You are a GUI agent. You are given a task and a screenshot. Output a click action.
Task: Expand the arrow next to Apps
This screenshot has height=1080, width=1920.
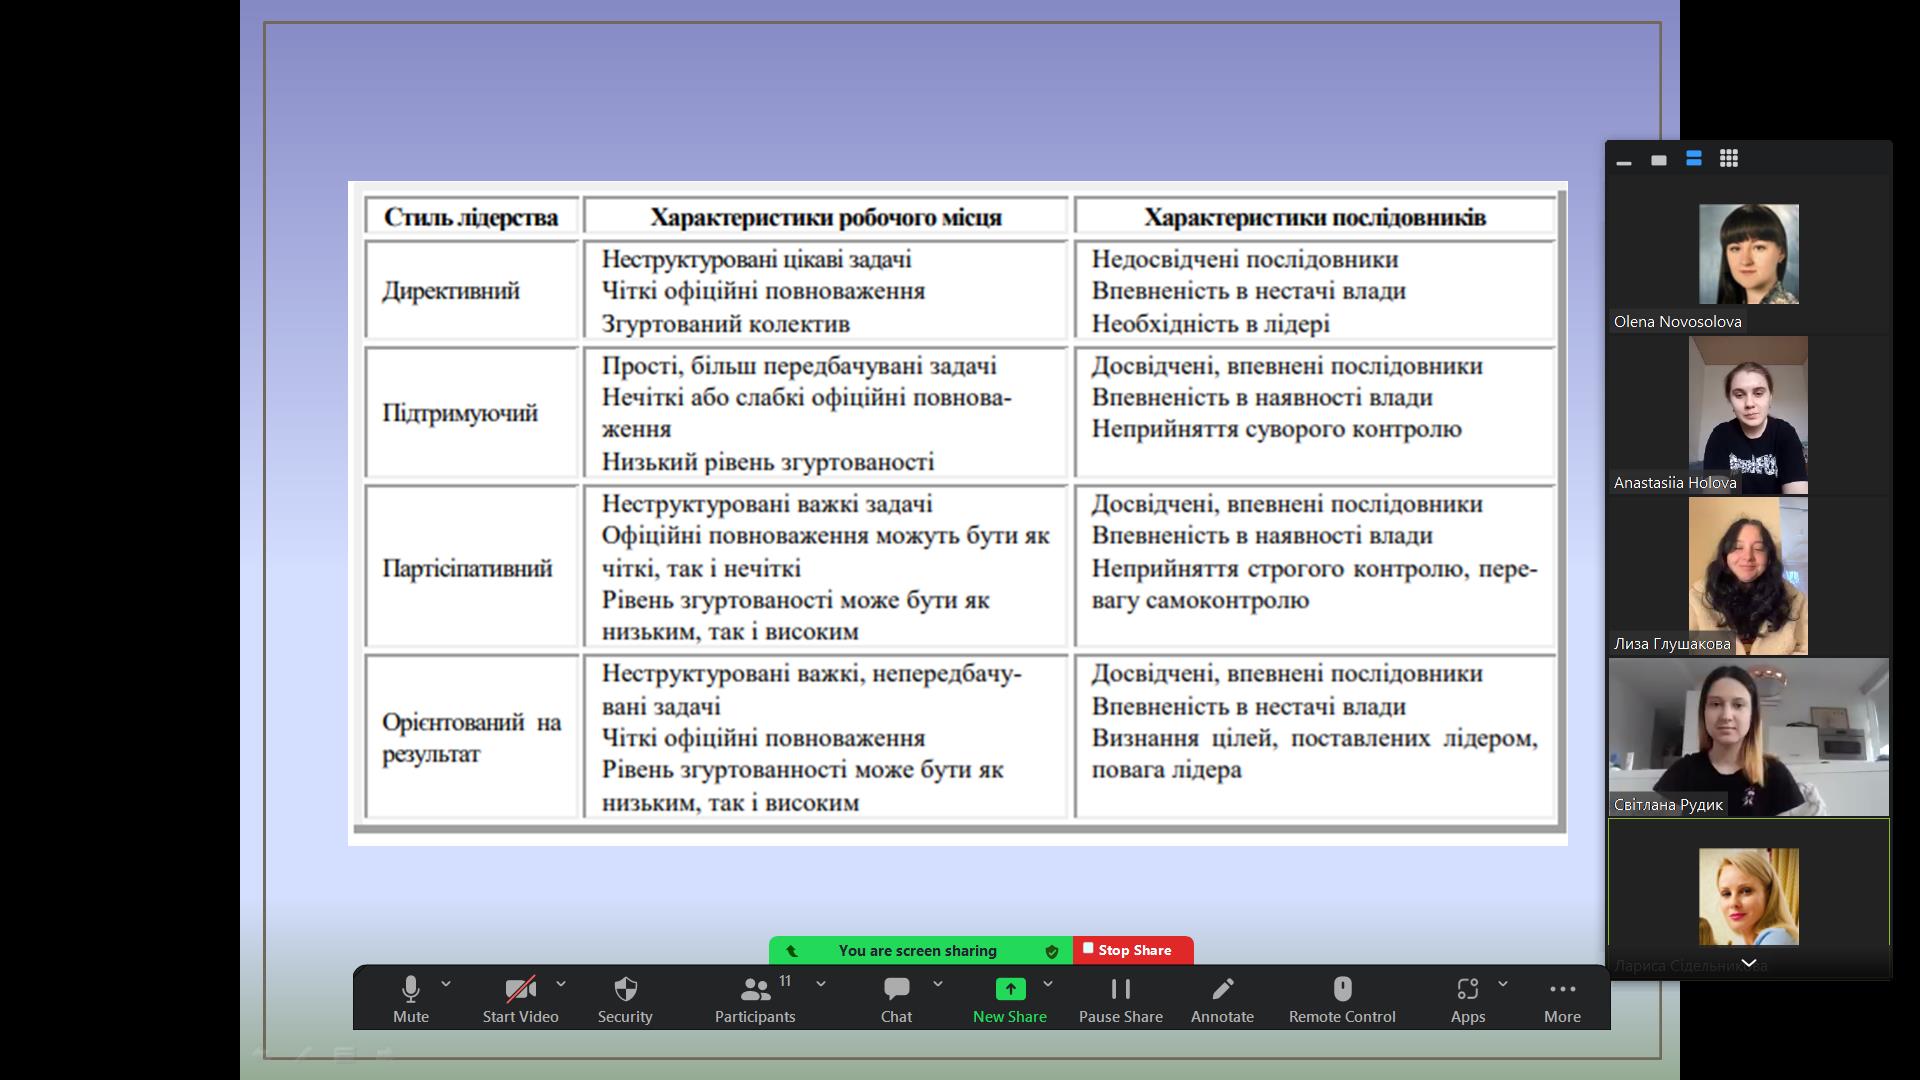pos(1503,984)
